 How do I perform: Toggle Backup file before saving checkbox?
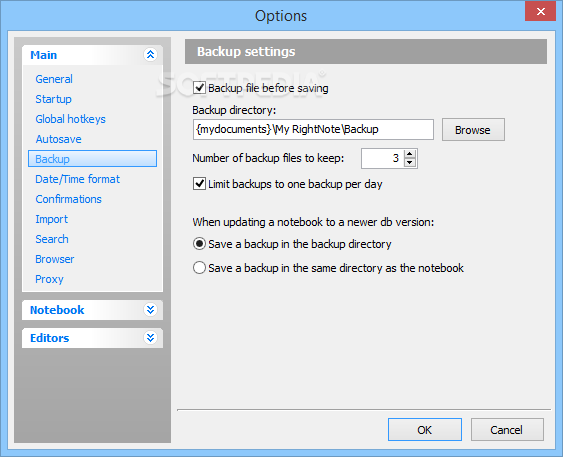[199, 88]
